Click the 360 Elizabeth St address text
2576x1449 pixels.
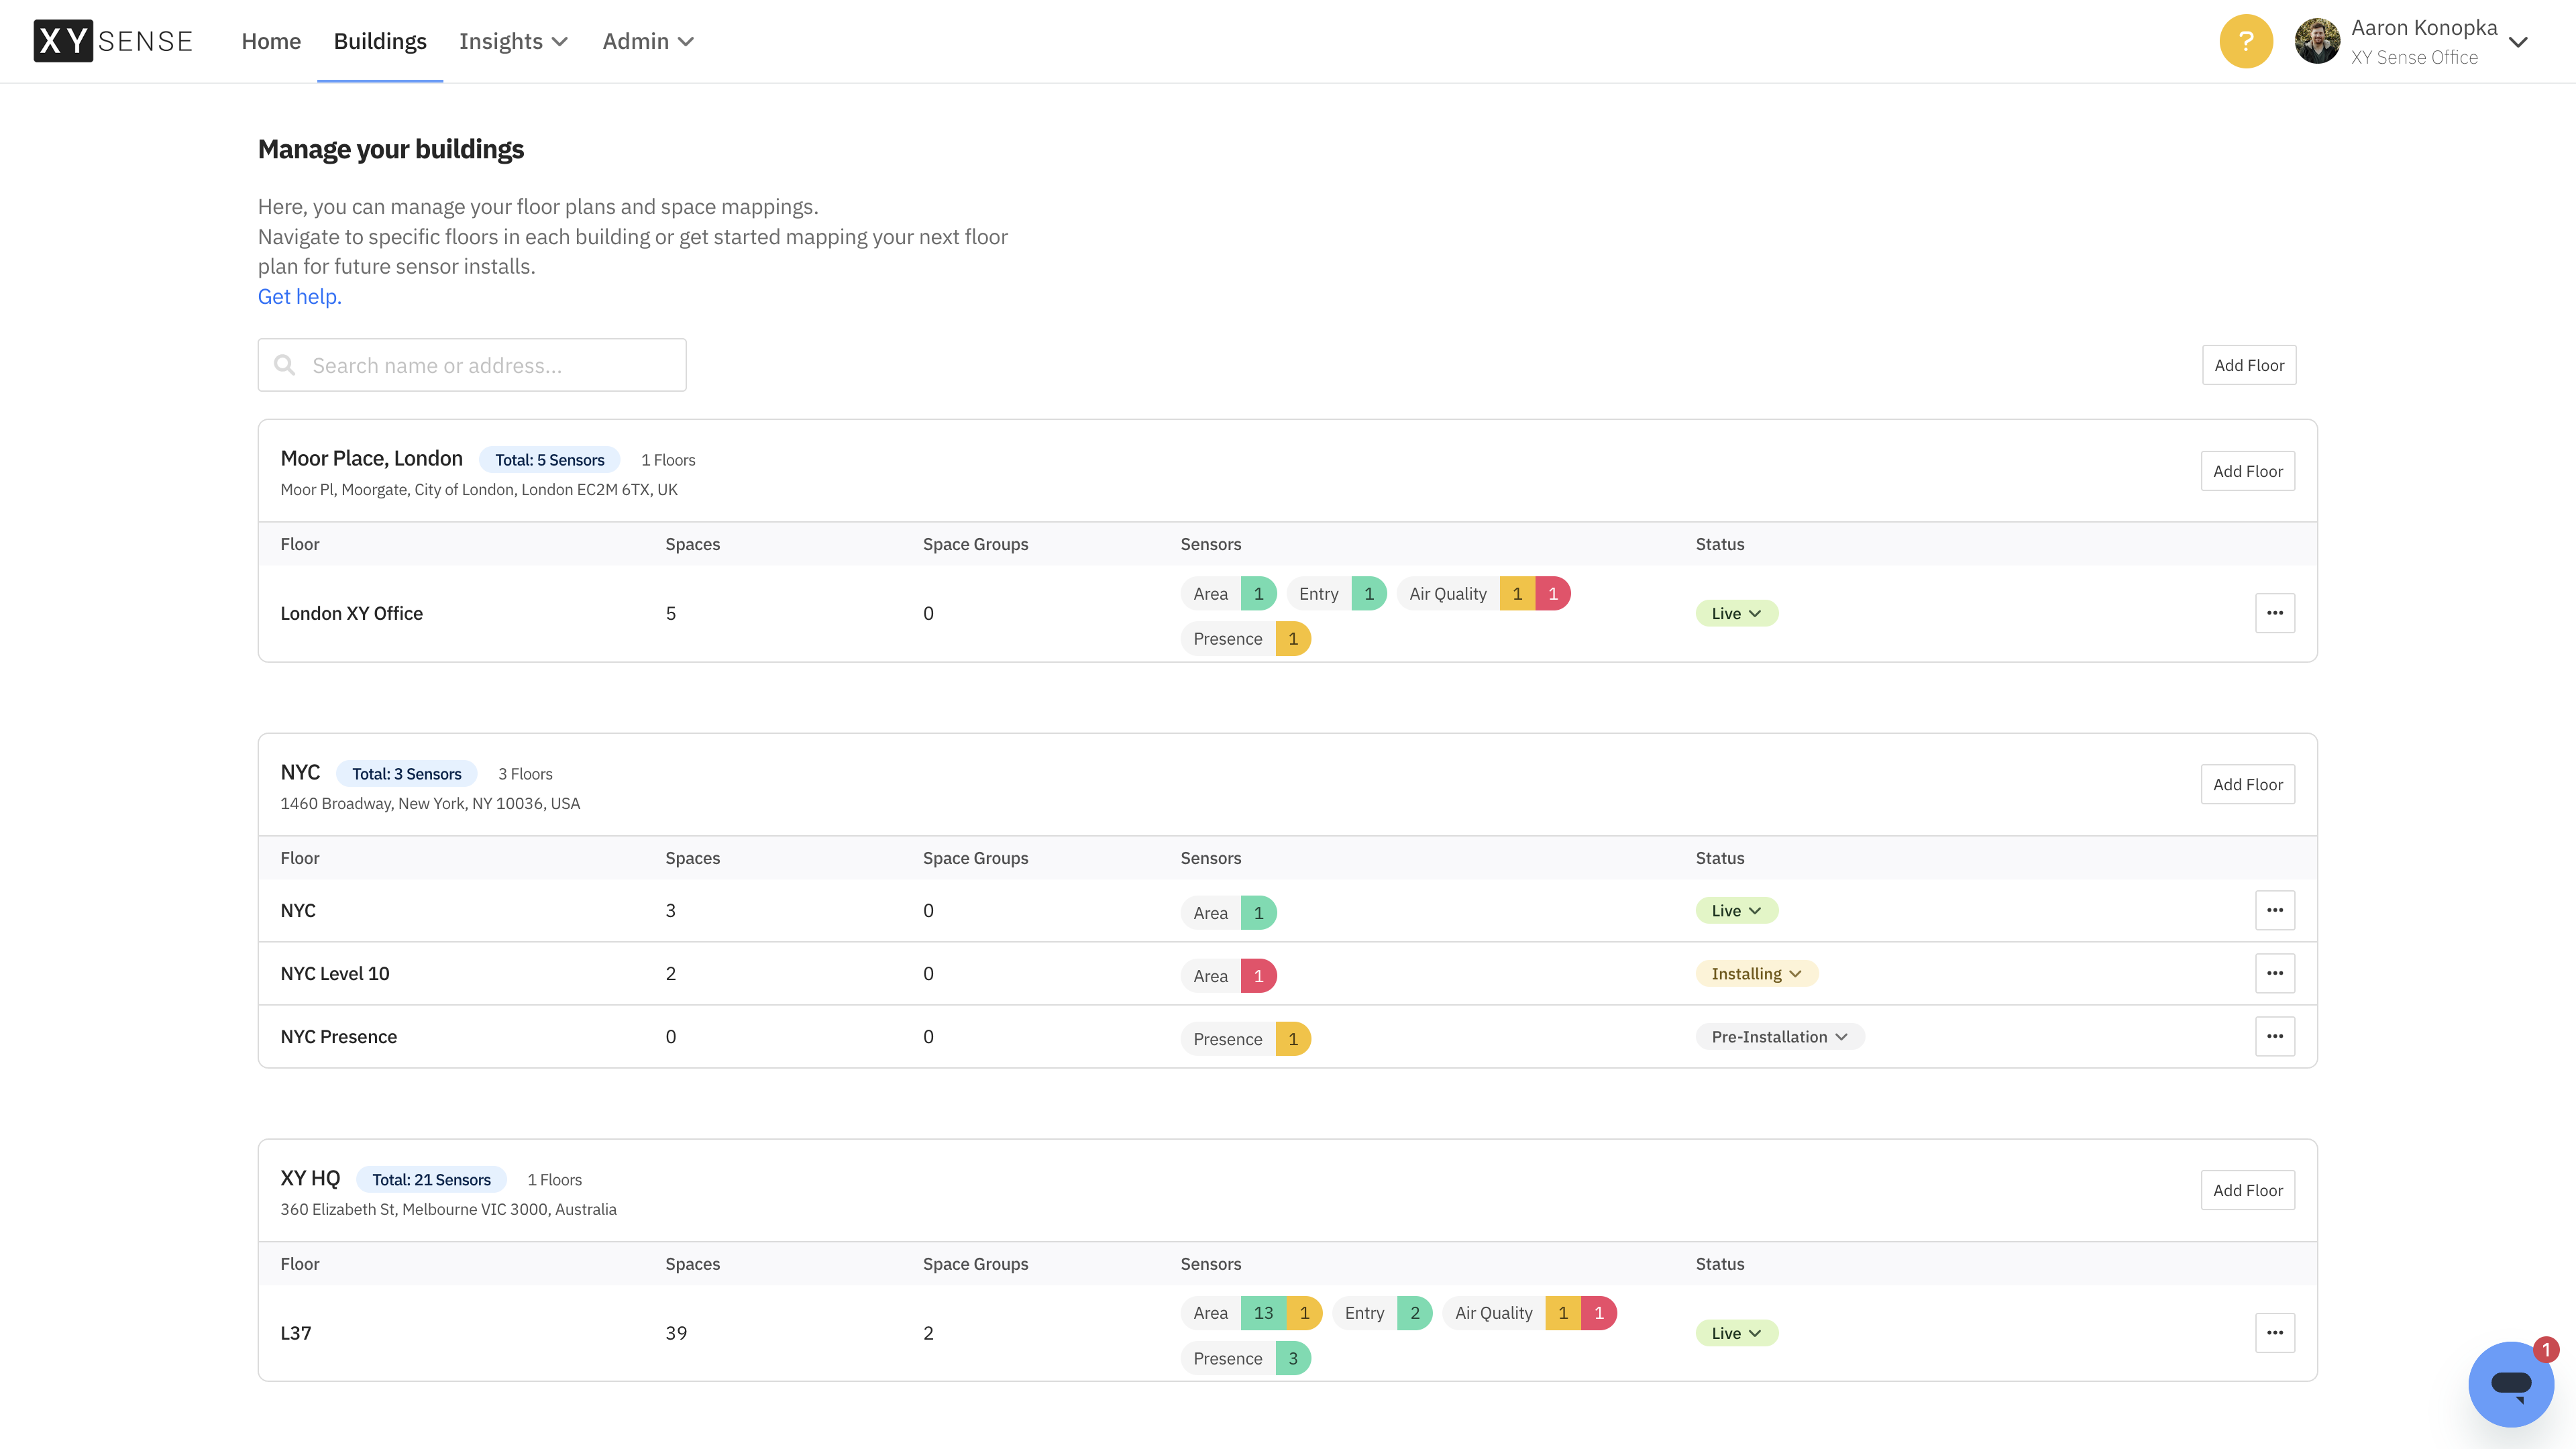tap(448, 1209)
